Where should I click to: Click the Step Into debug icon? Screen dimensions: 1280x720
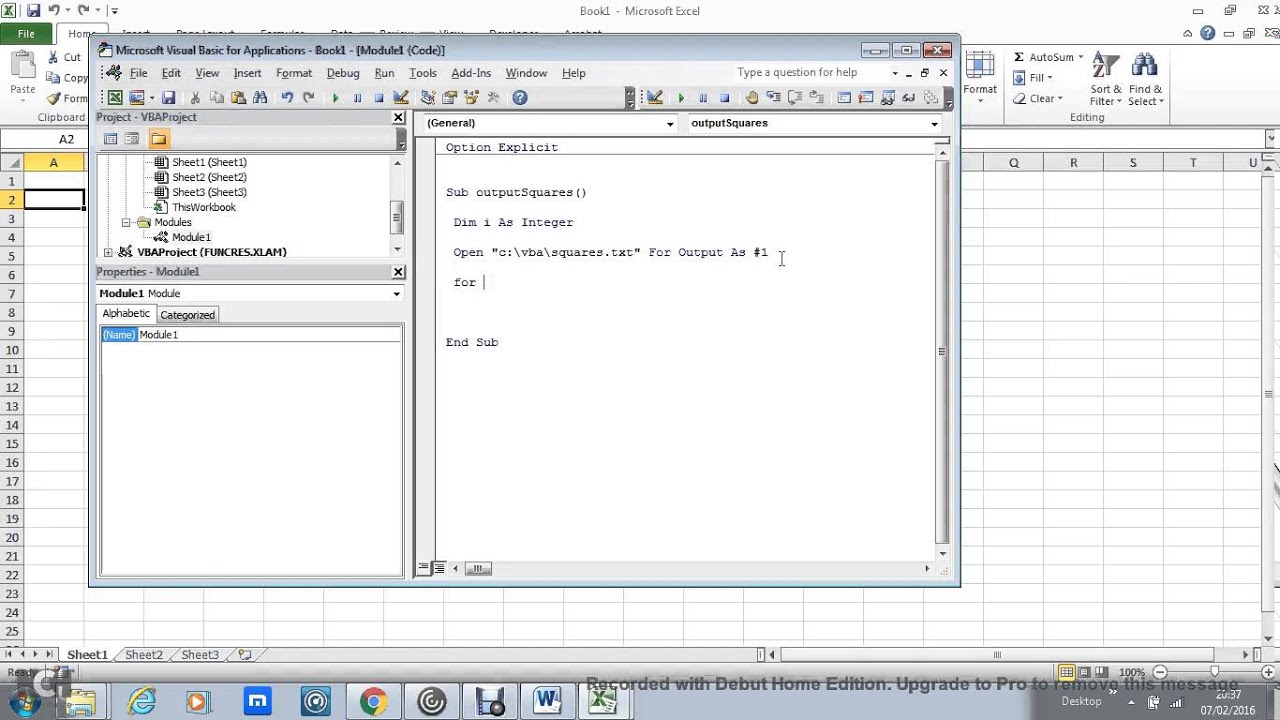click(774, 98)
